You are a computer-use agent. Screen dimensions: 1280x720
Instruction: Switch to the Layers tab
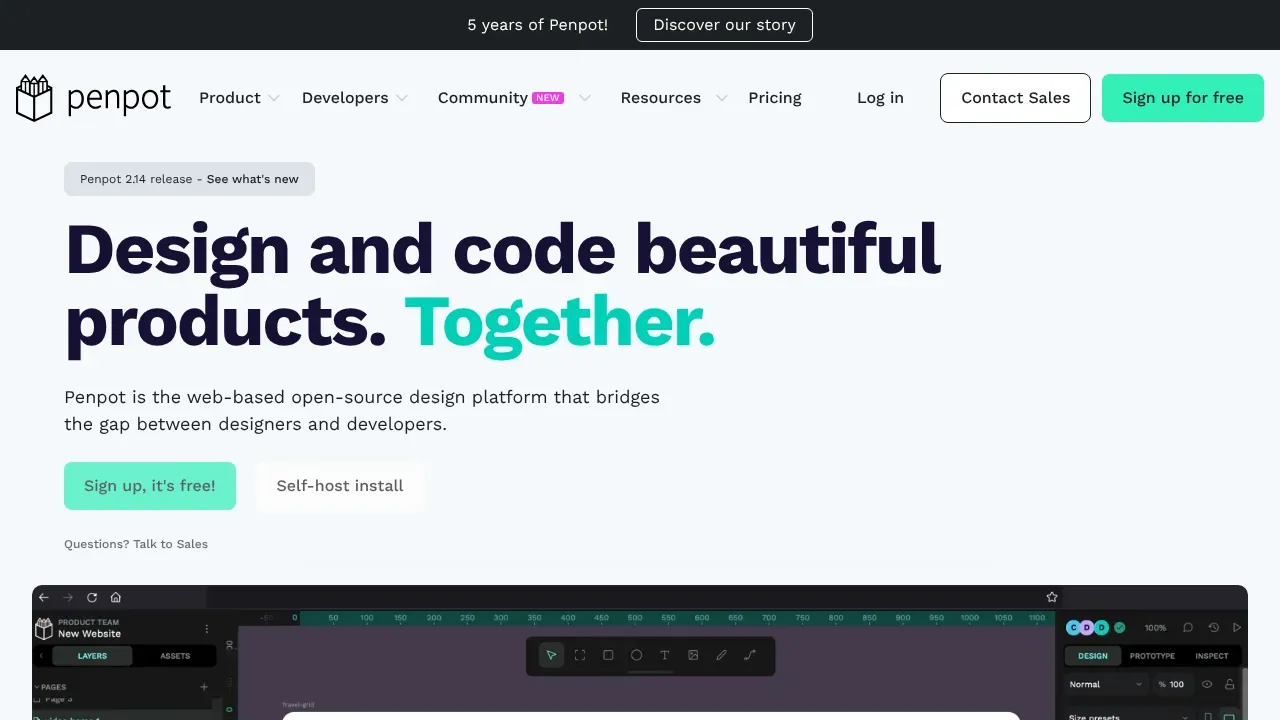pyautogui.click(x=92, y=656)
